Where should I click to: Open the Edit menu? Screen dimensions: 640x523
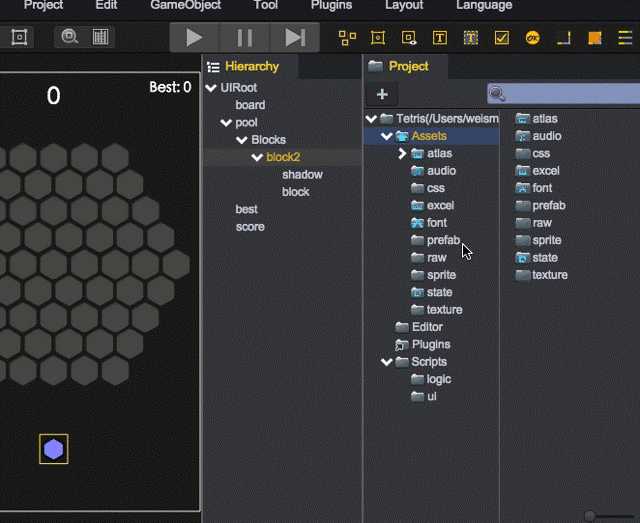pos(106,5)
